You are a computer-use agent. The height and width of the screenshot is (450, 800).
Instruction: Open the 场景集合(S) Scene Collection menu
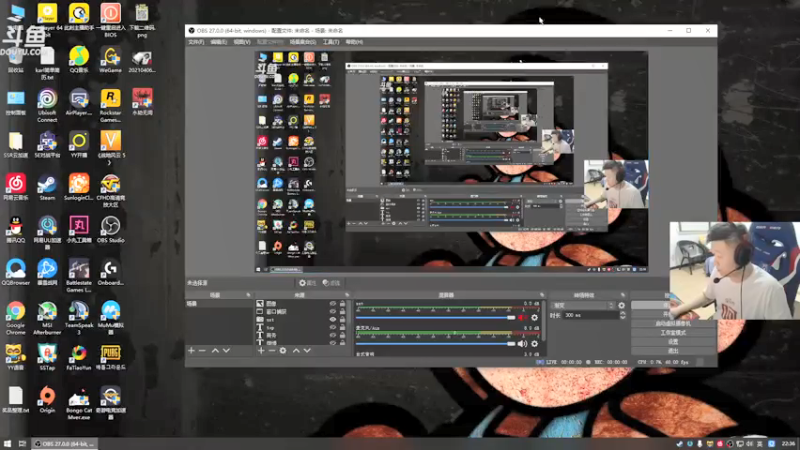[303, 42]
